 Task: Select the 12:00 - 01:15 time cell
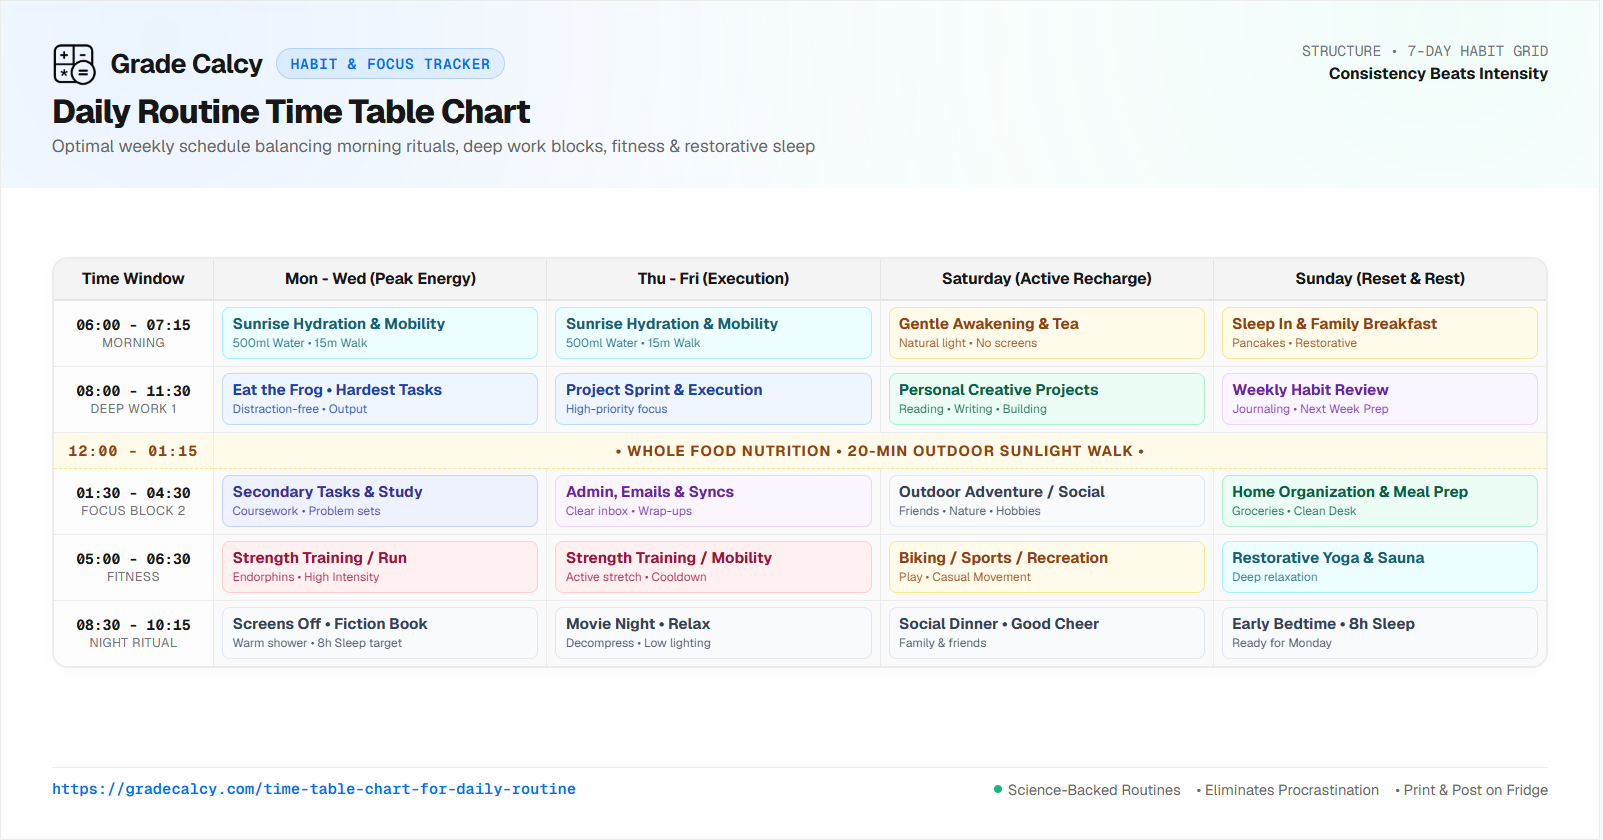click(133, 451)
